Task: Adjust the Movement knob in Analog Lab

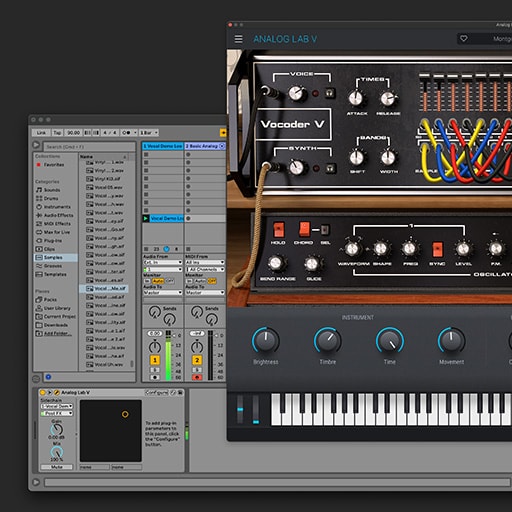Action: click(451, 340)
